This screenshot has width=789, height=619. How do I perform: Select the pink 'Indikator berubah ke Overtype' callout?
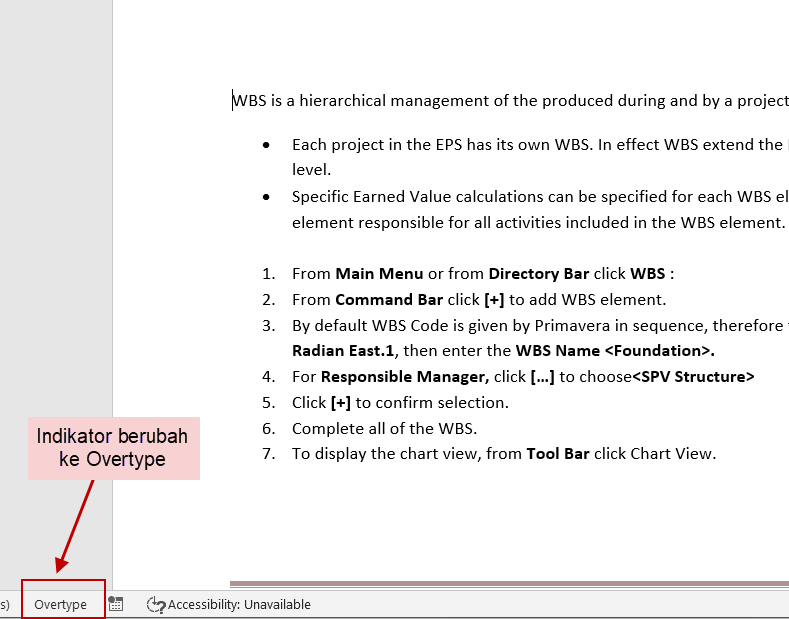tap(113, 447)
